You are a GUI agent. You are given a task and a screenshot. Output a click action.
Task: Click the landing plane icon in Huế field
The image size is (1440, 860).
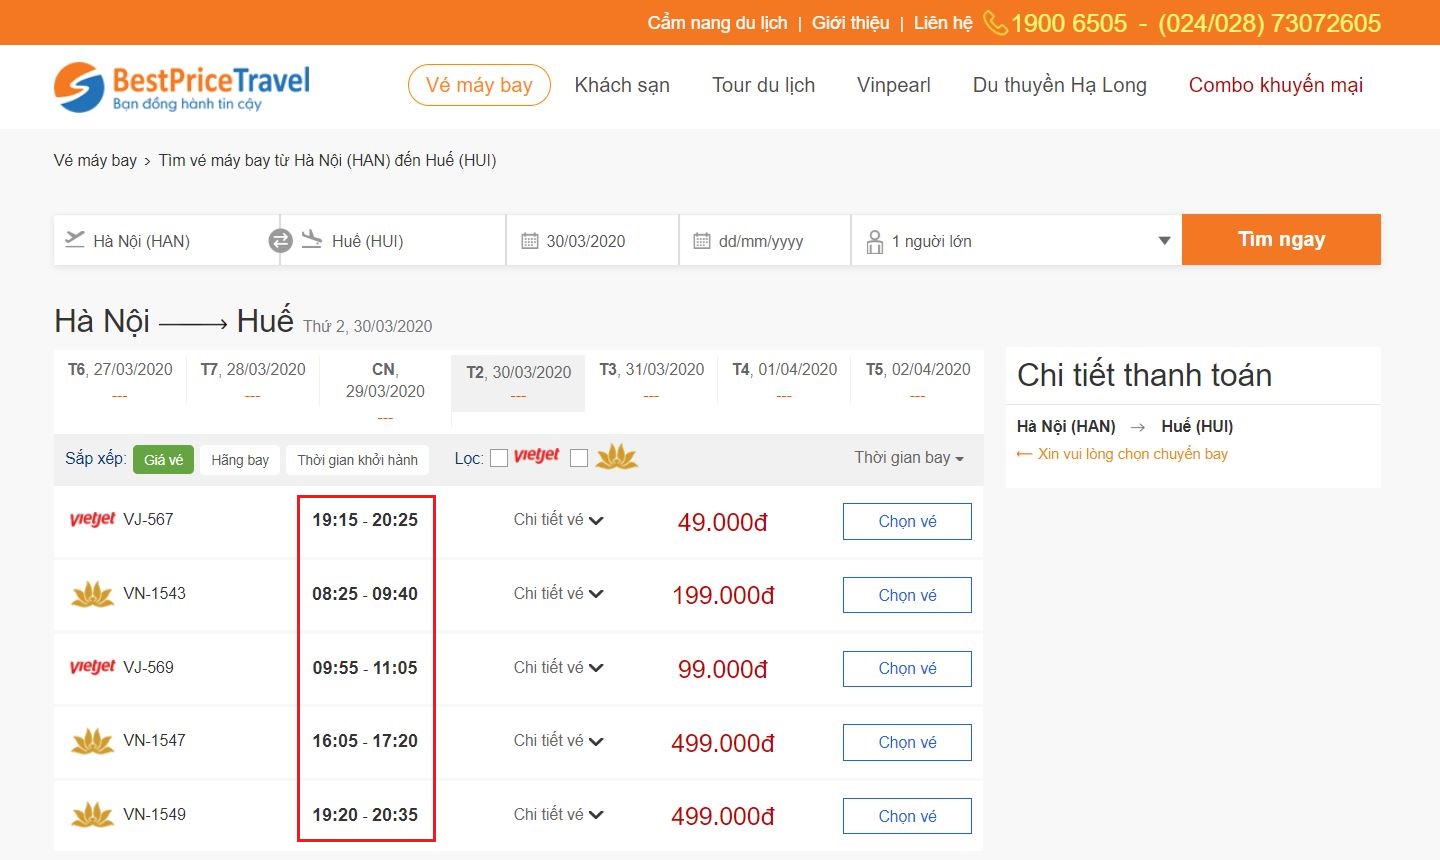(x=312, y=239)
